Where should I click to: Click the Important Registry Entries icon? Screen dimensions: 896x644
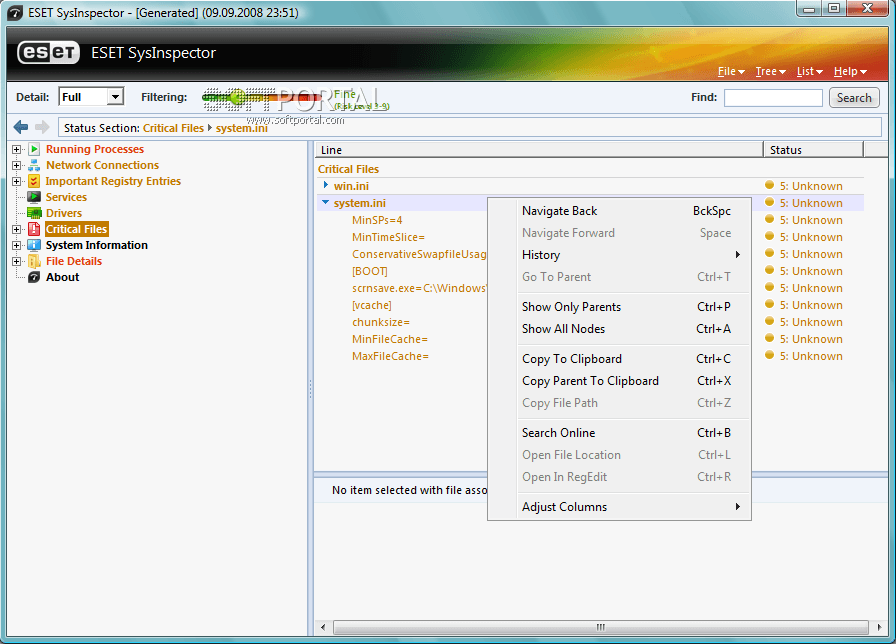pyautogui.click(x=34, y=181)
